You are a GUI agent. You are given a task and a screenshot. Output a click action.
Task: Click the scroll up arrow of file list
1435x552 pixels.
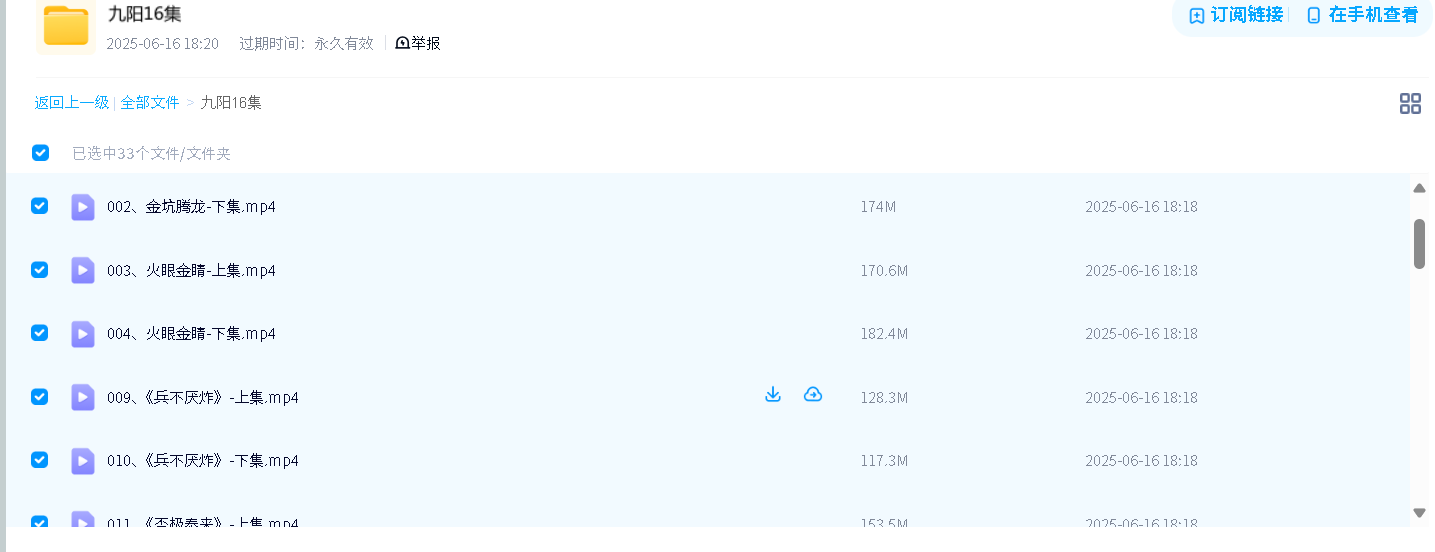pos(1419,188)
